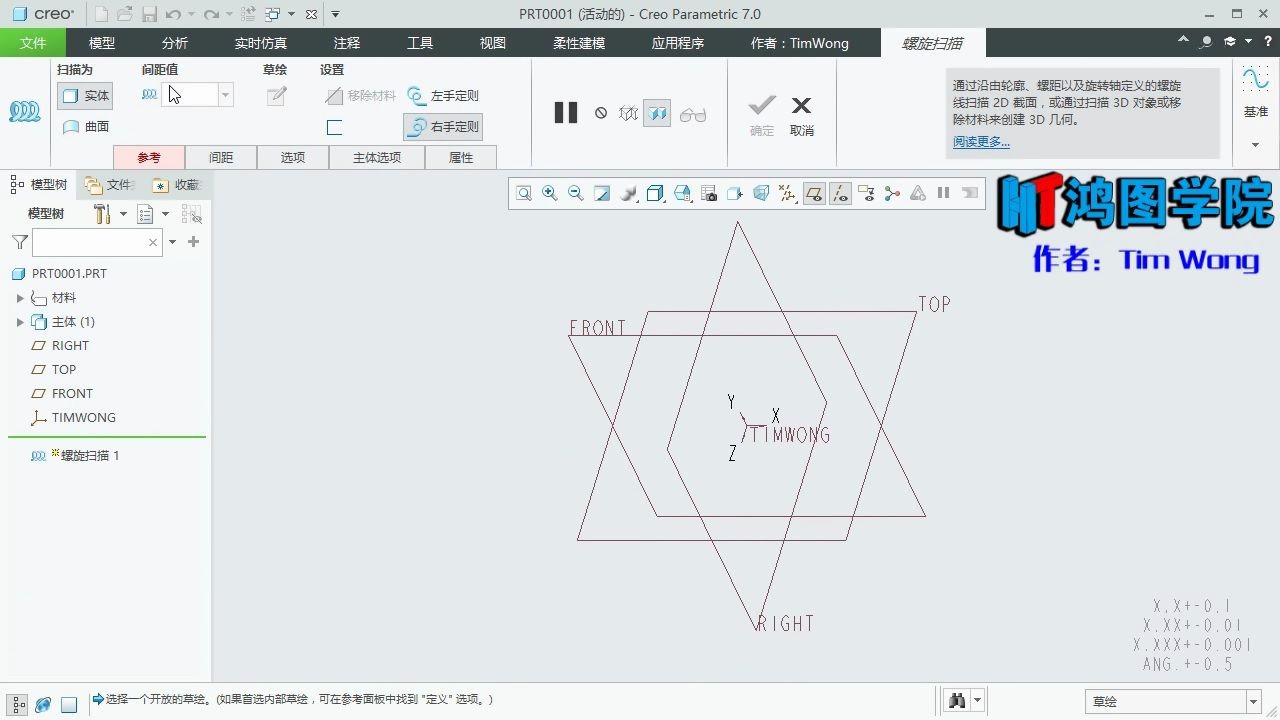Select RIGHT plane in model tree
Viewport: 1280px width, 720px height.
[60, 346]
